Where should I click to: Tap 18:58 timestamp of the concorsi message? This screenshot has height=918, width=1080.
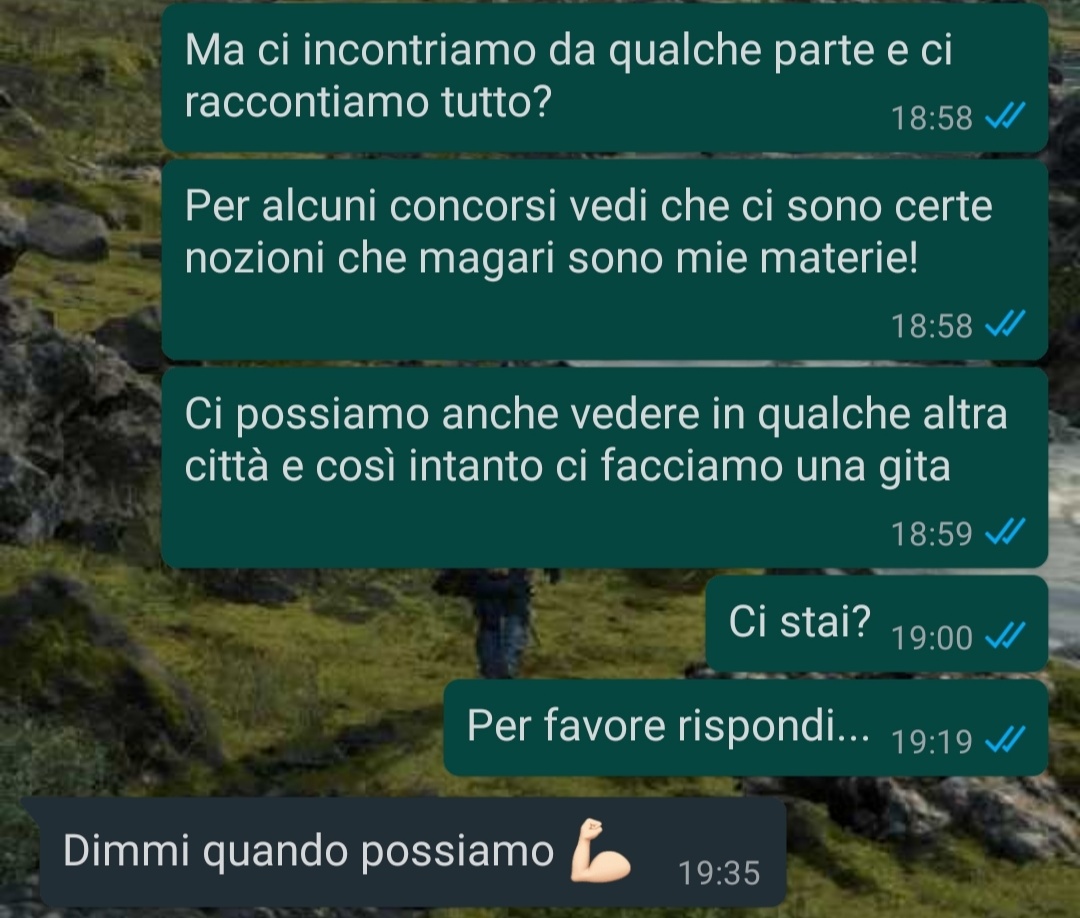[x=931, y=326]
